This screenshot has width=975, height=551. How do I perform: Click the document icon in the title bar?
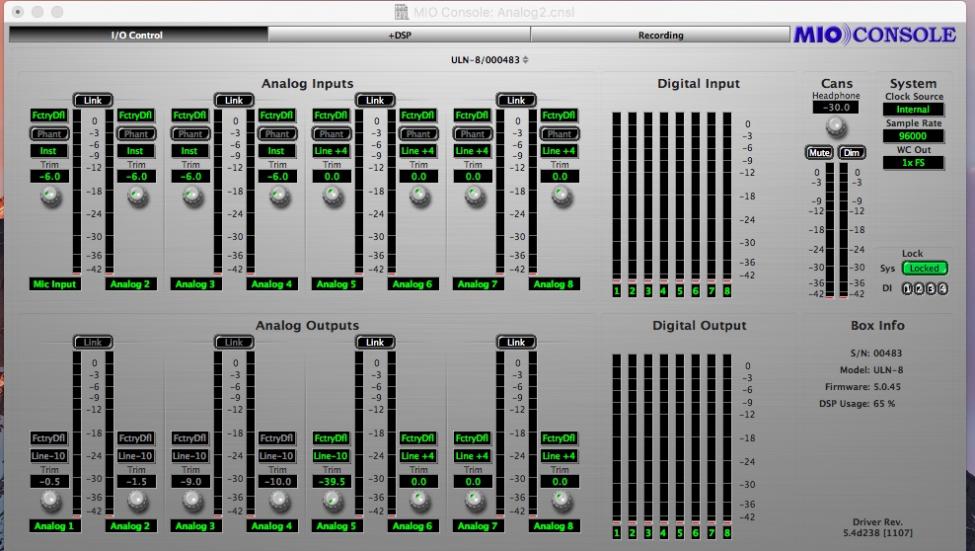pyautogui.click(x=401, y=12)
